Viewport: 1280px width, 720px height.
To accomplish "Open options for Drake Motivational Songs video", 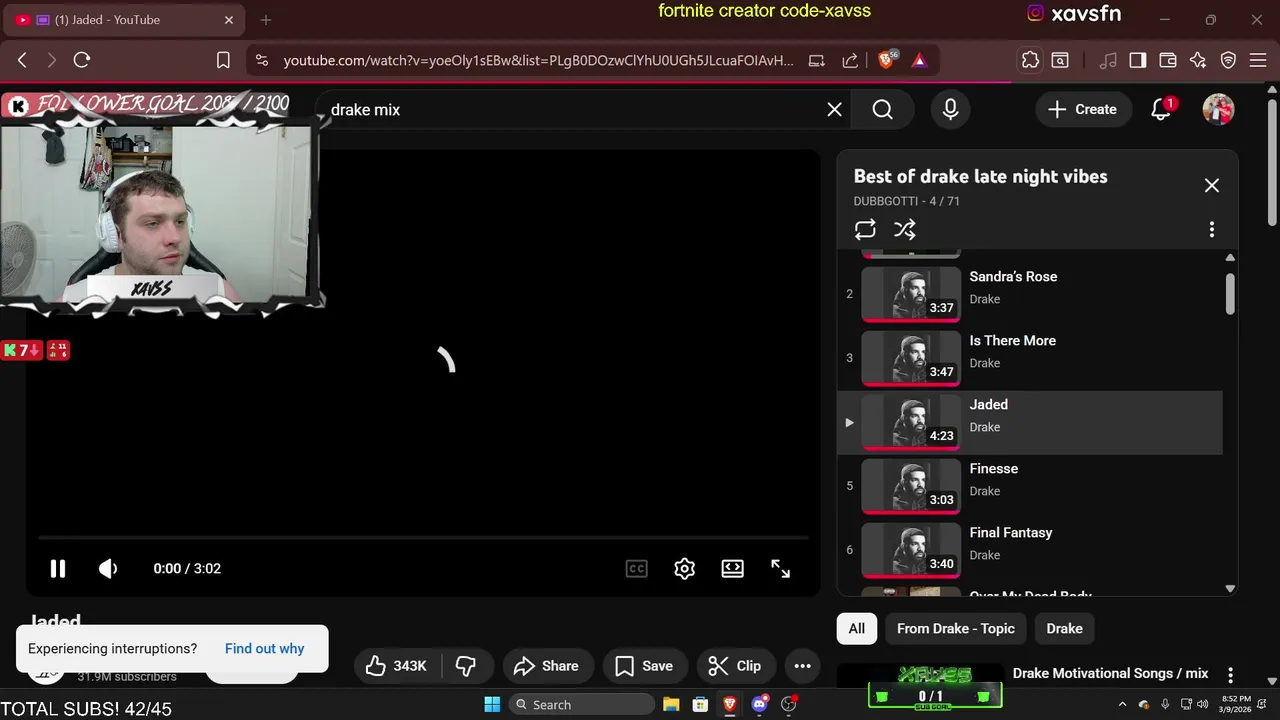I will pyautogui.click(x=1230, y=675).
